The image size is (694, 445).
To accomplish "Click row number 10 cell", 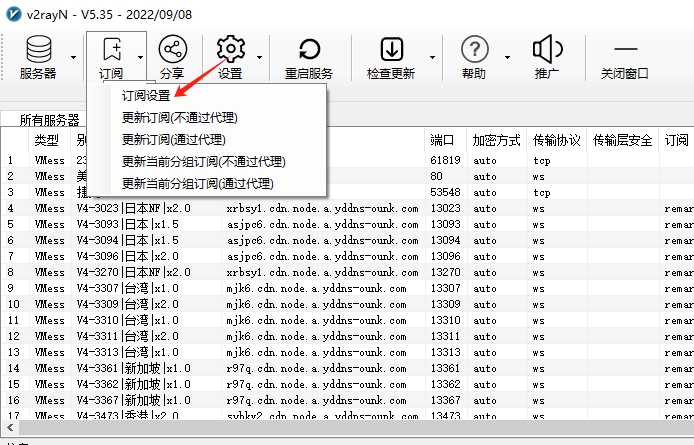I will coord(14,304).
